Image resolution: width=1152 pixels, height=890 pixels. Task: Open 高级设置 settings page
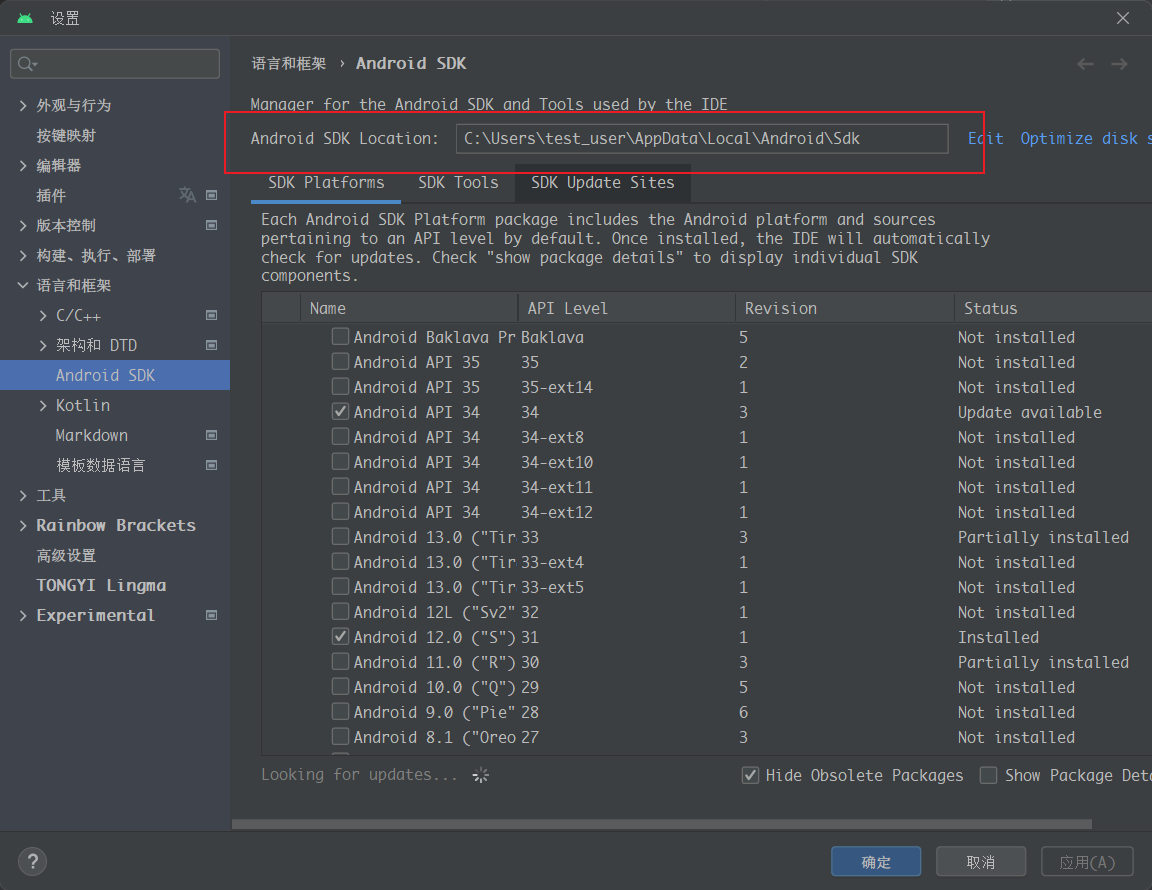(x=66, y=556)
